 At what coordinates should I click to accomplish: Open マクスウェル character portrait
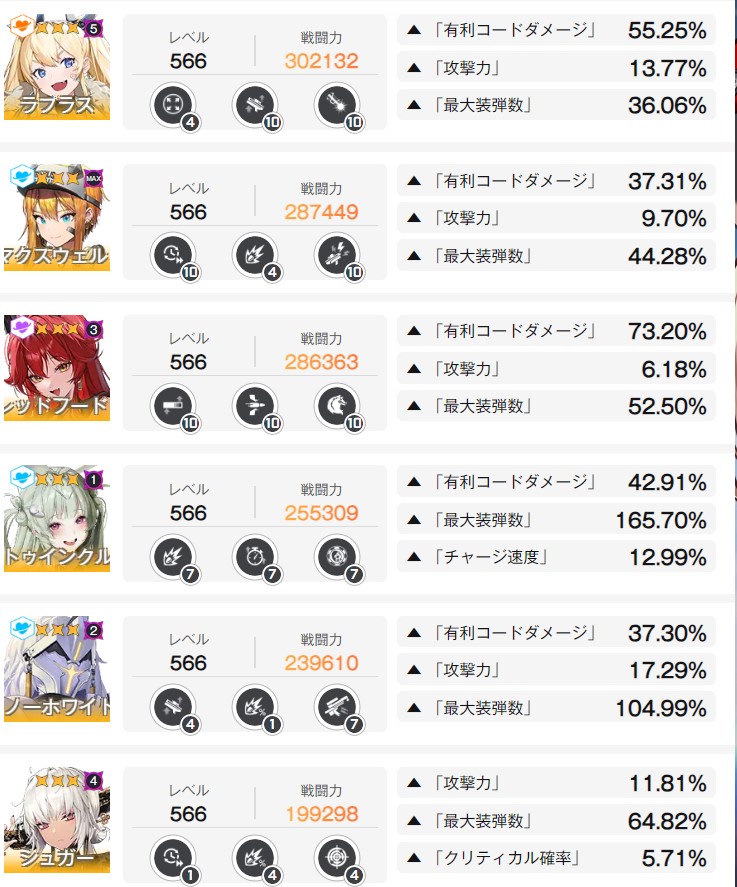(x=57, y=217)
